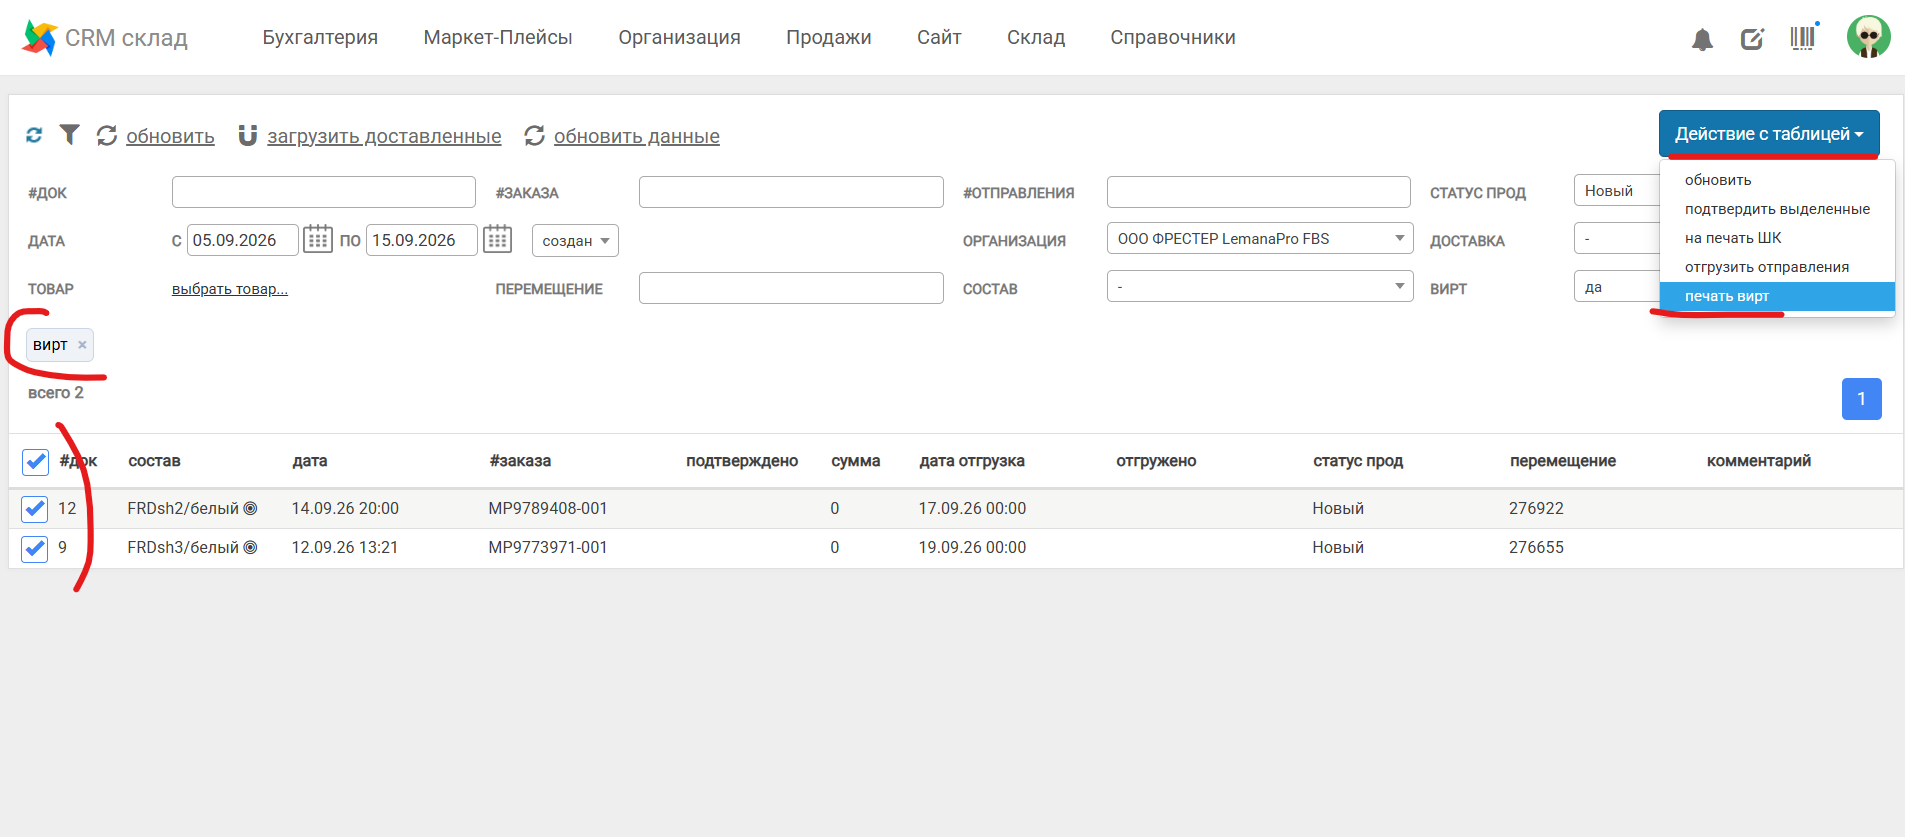This screenshot has height=837, width=1905.
Task: Click the 'загрузить доставленные' link
Action: [x=384, y=136]
